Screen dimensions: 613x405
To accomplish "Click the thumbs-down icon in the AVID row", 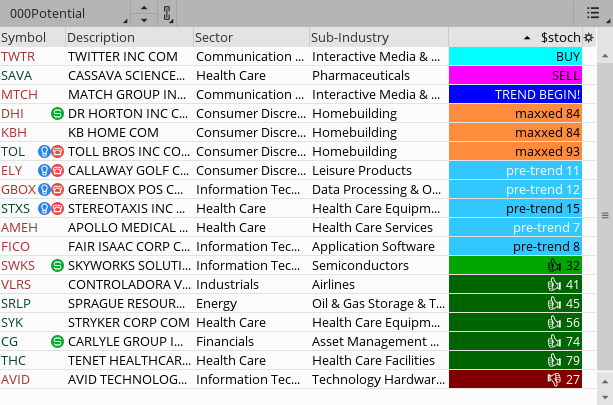I will click(x=554, y=379).
